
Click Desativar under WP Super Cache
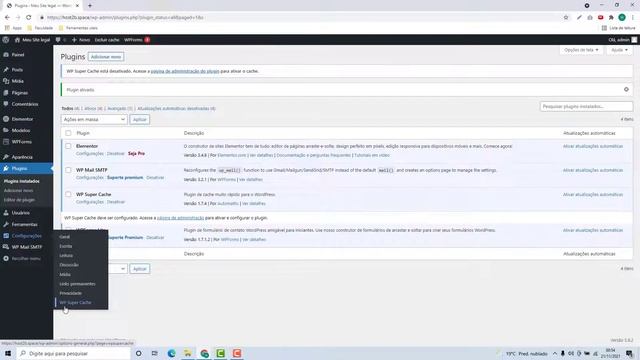(x=116, y=202)
